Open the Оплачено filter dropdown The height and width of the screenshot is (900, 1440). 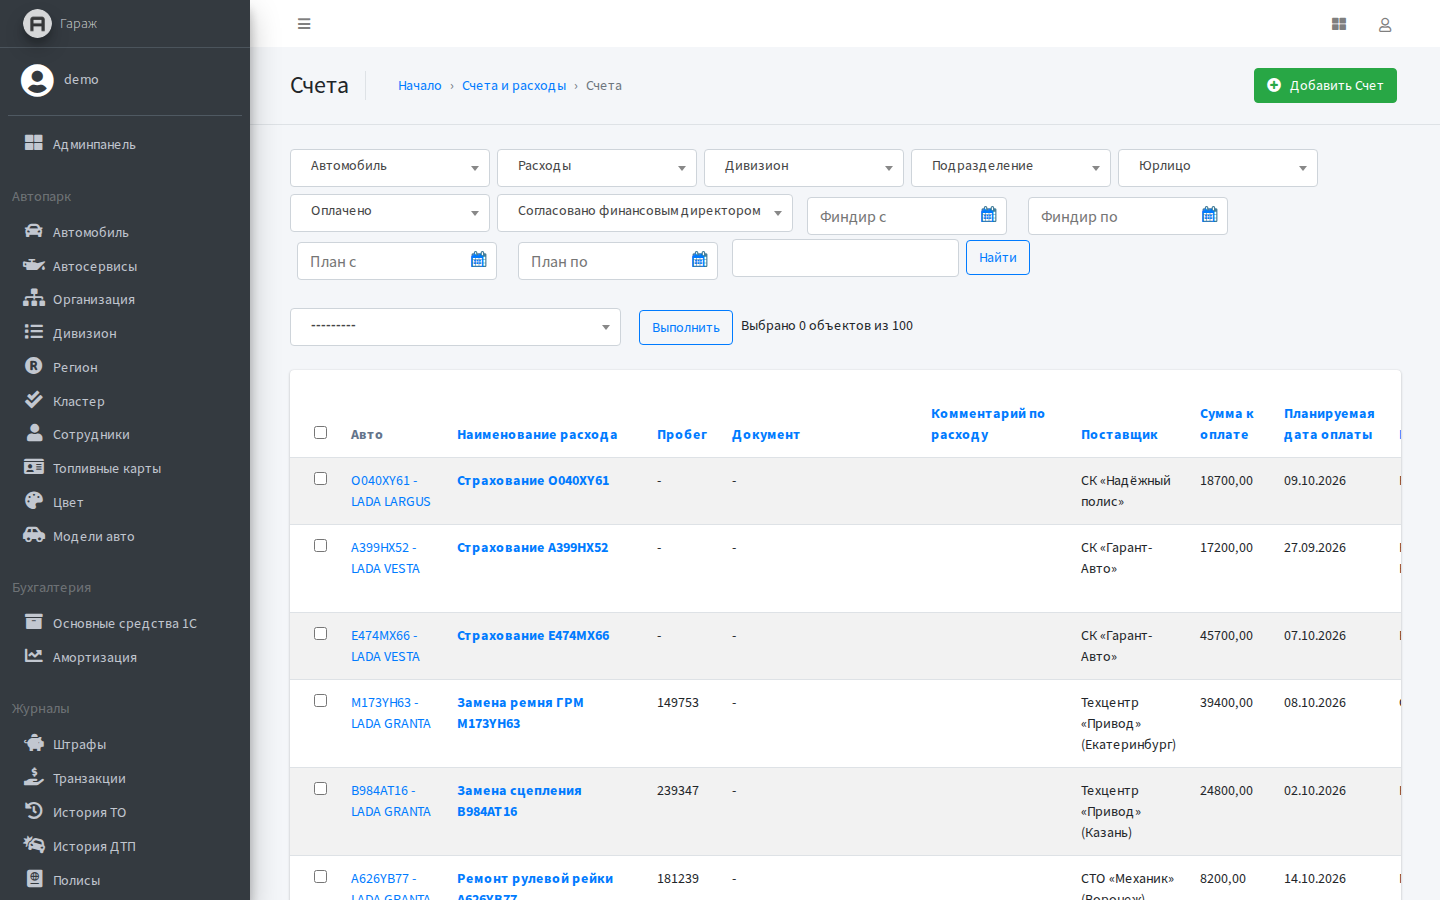(390, 212)
